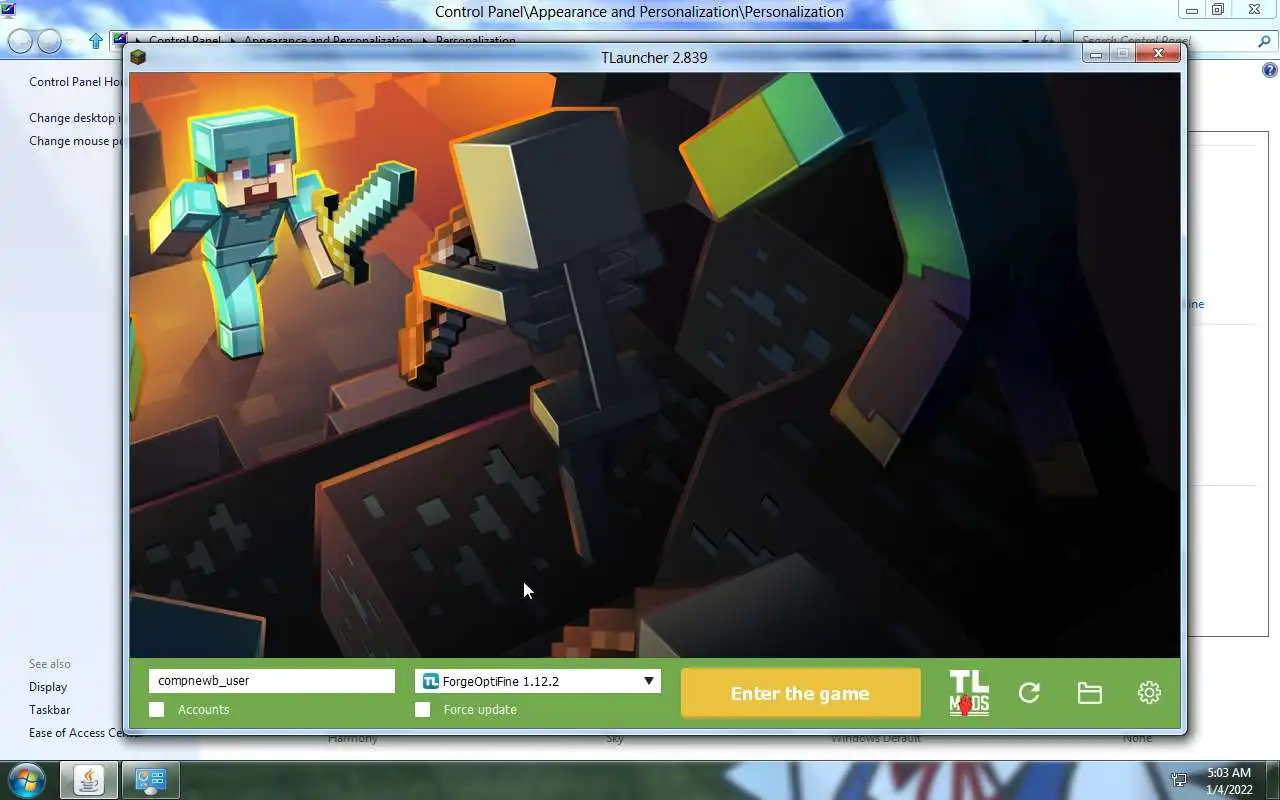This screenshot has height=800, width=1280.
Task: Click the Enter the game button
Action: point(800,693)
